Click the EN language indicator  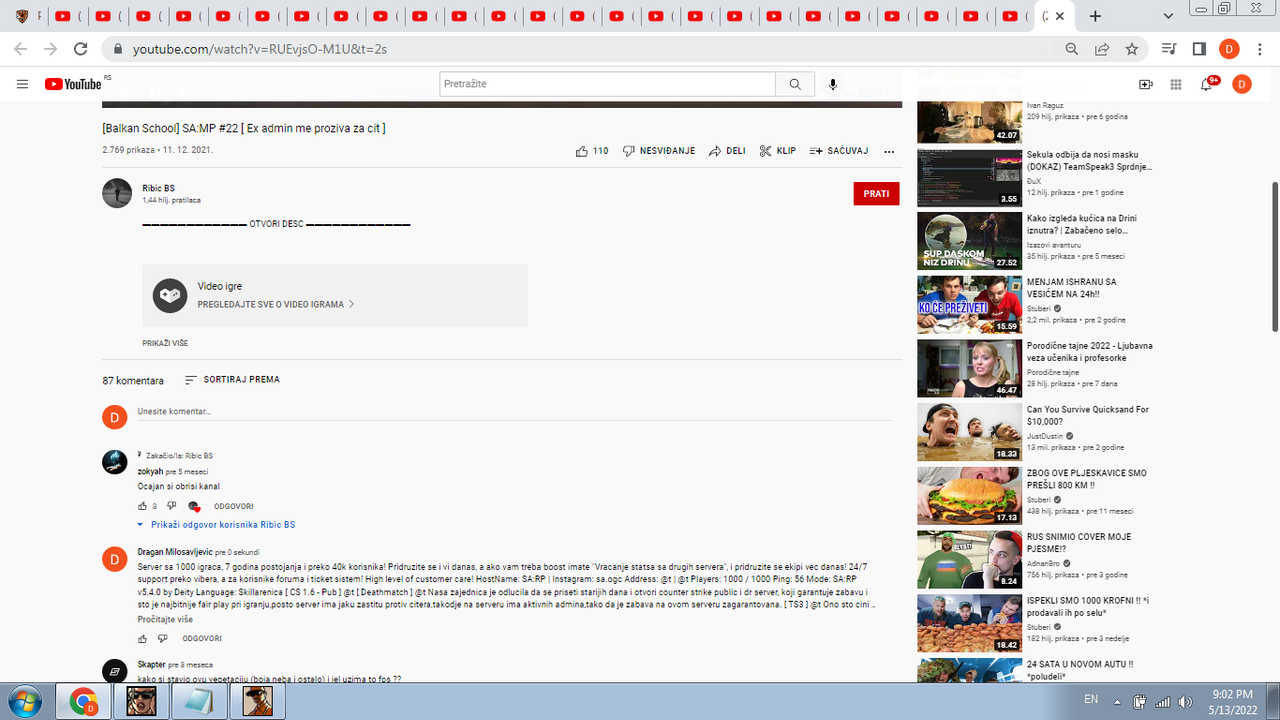[x=1091, y=700]
